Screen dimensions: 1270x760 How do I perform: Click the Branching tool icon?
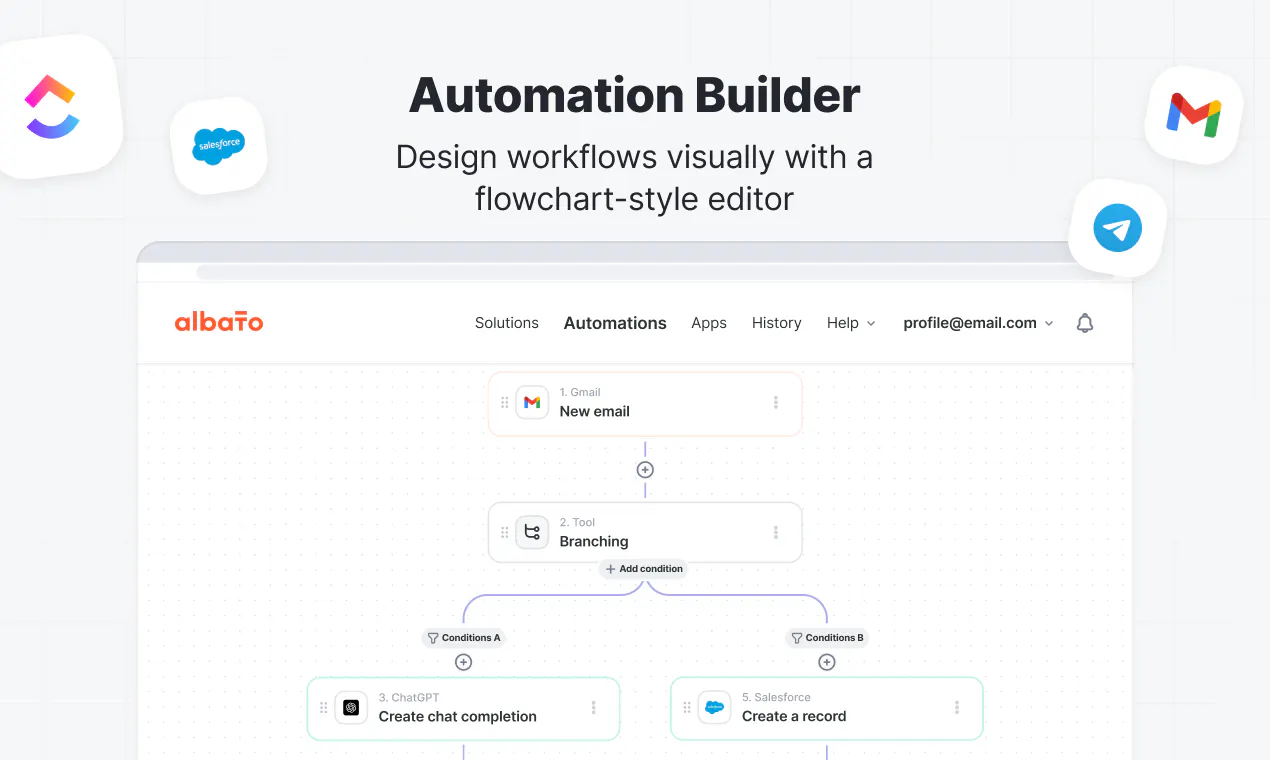[x=532, y=532]
